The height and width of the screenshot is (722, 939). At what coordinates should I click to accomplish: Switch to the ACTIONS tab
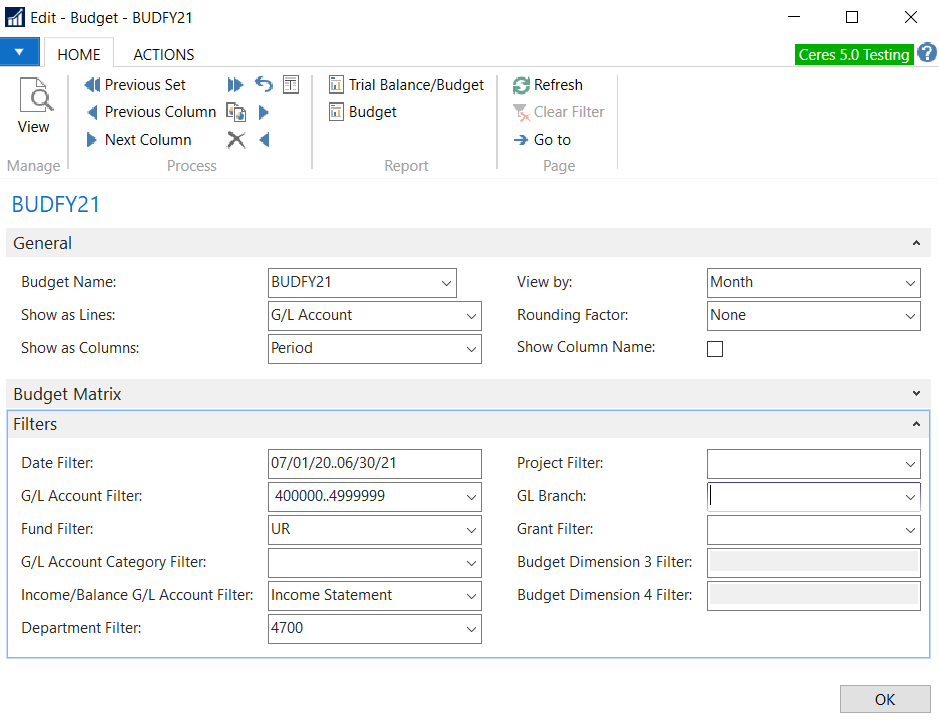164,54
